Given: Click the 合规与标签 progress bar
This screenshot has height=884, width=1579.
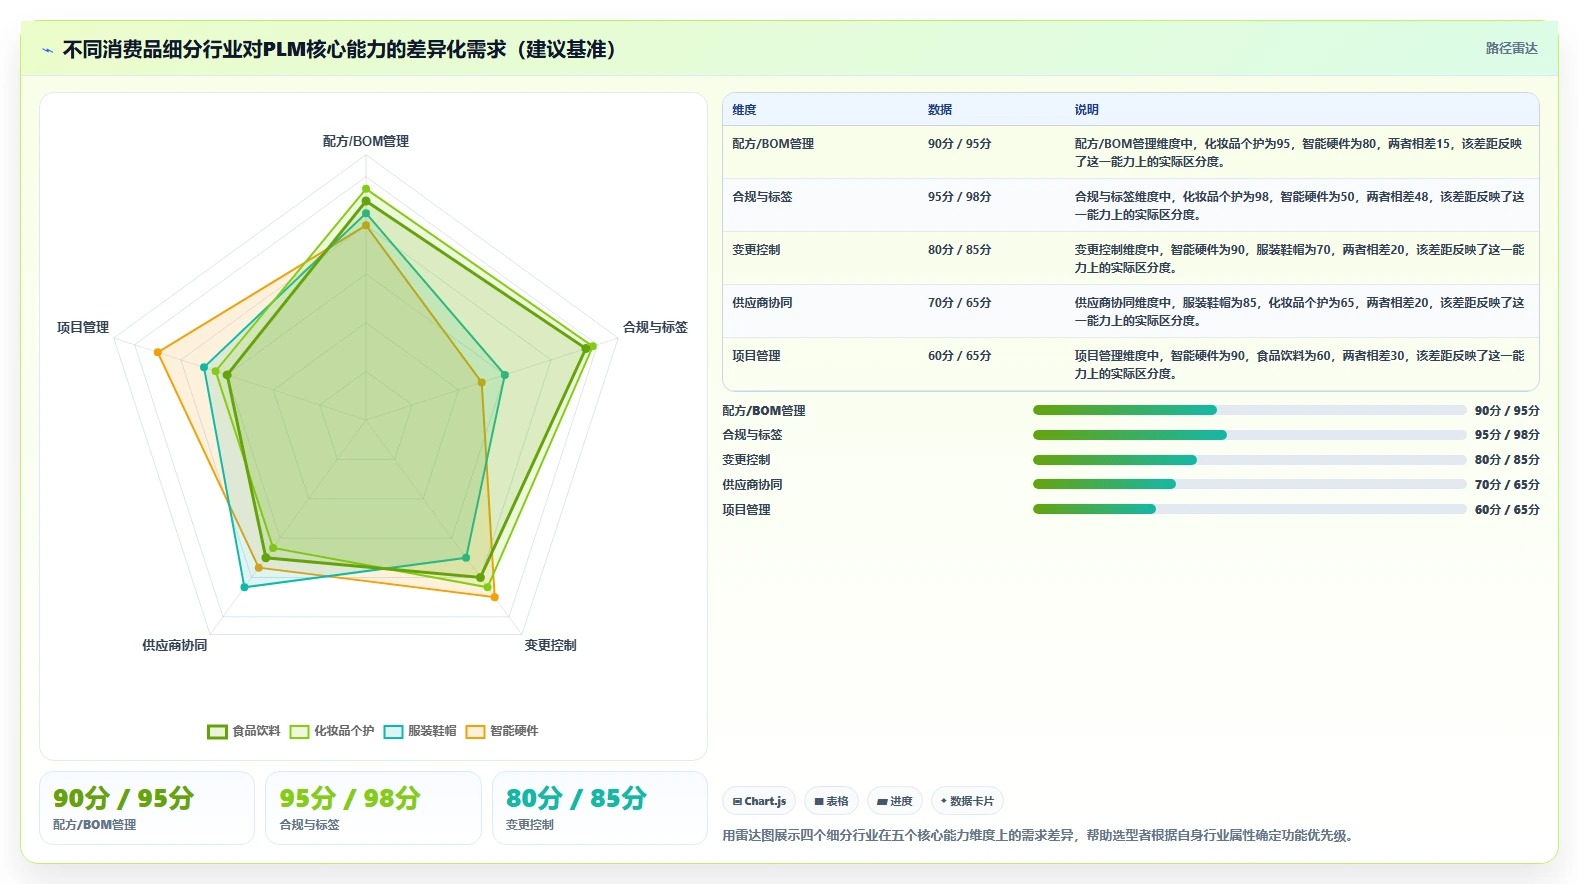Looking at the screenshot, I should [x=1250, y=435].
